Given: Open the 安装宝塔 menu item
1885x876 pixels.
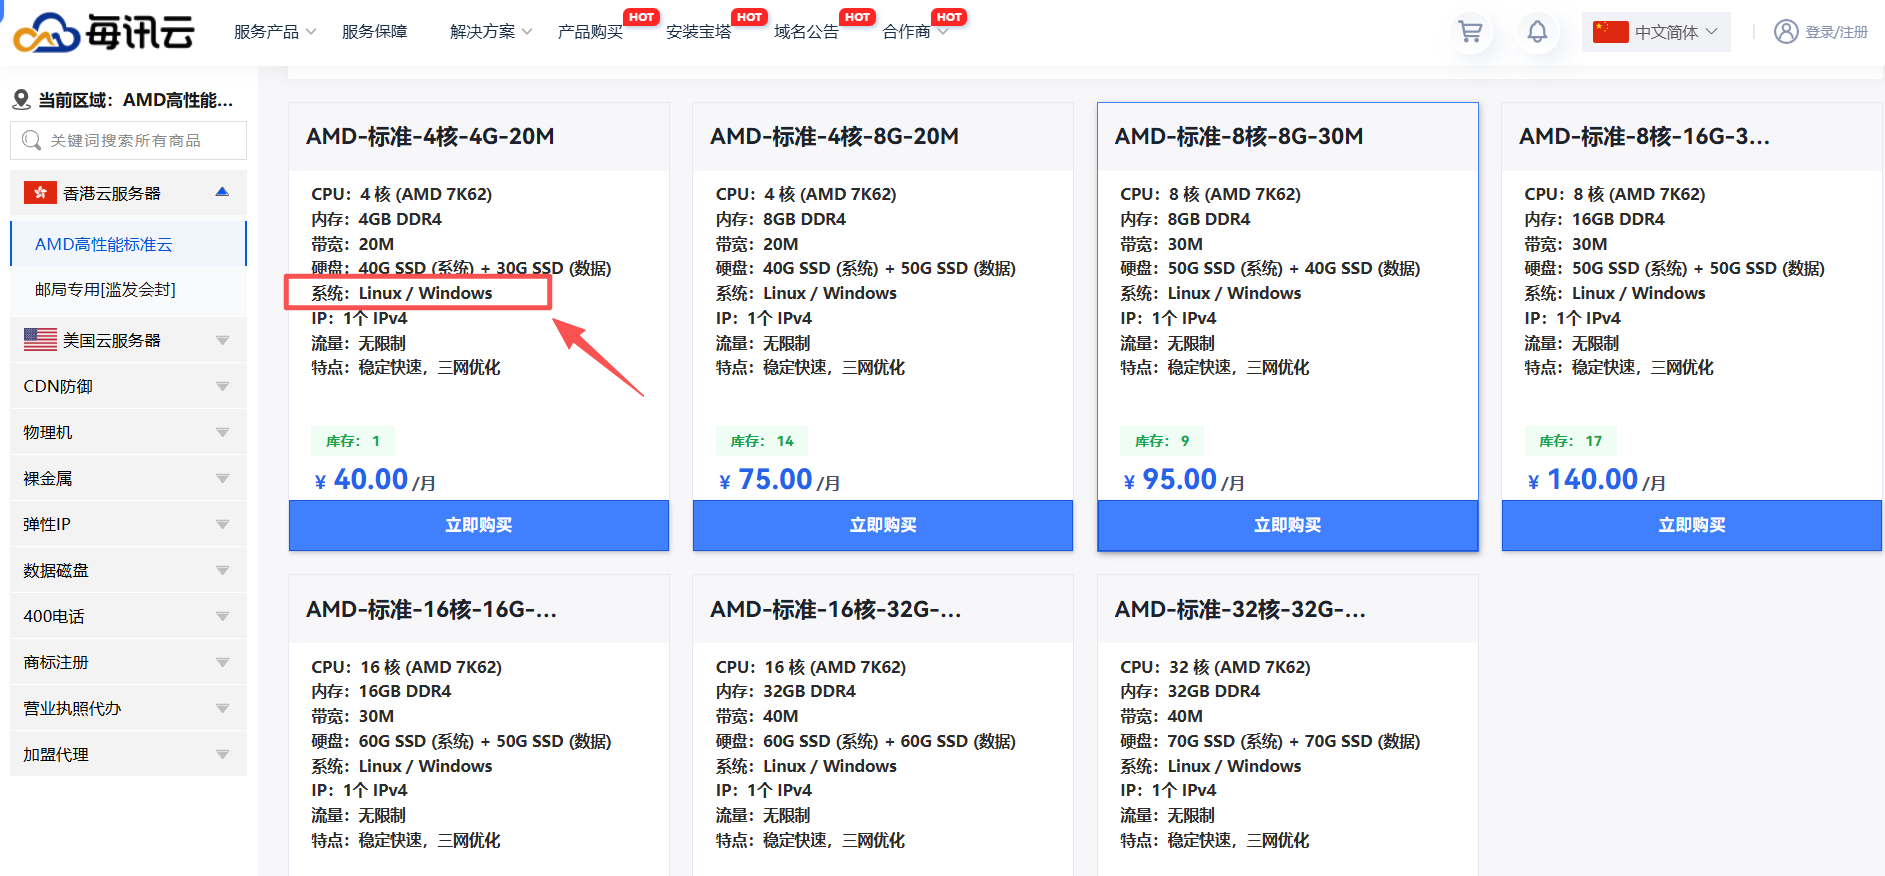Looking at the screenshot, I should (698, 32).
